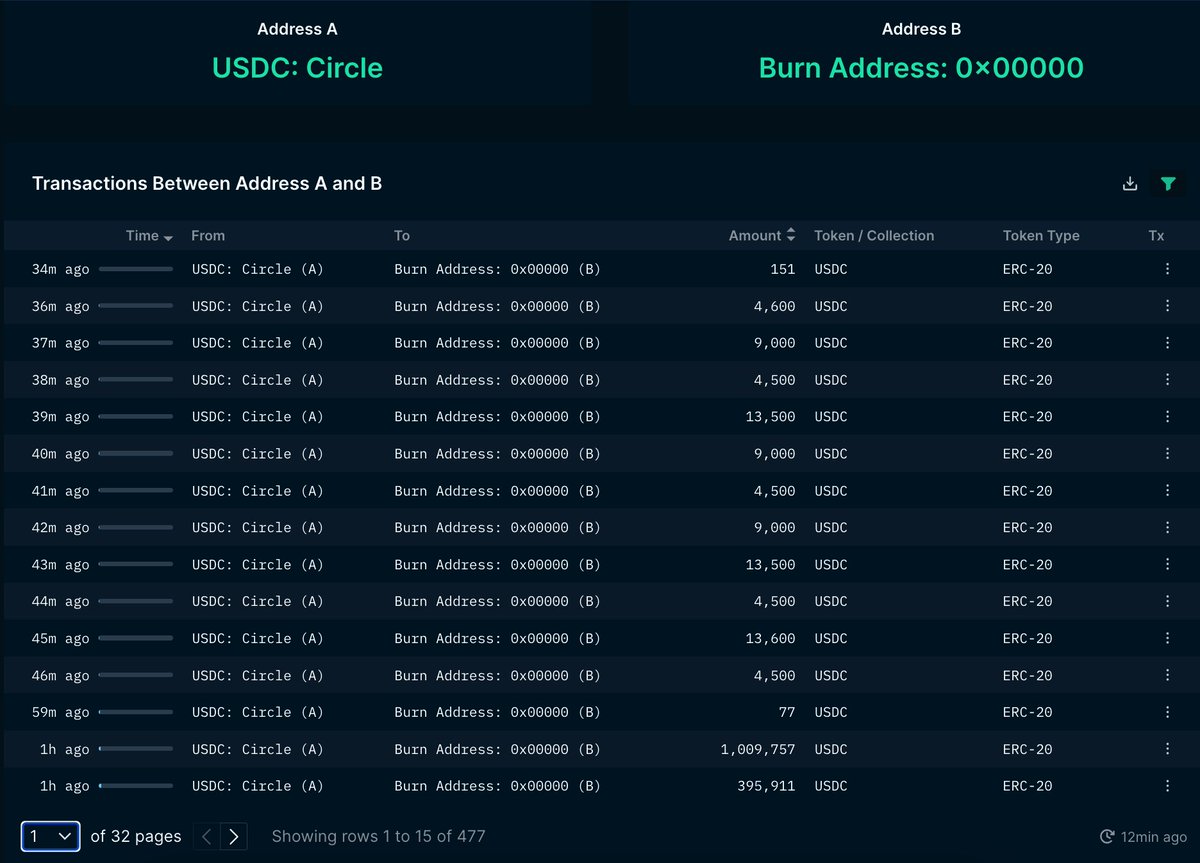Open Tx menu for the 13,600 USDC row
The image size is (1200, 863).
click(1167, 638)
